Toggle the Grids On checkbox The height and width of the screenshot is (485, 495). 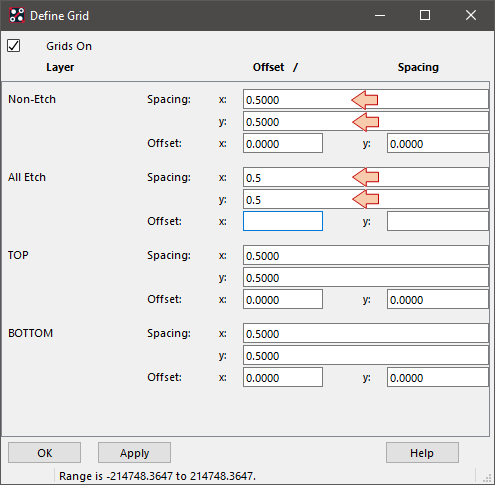pos(14,46)
